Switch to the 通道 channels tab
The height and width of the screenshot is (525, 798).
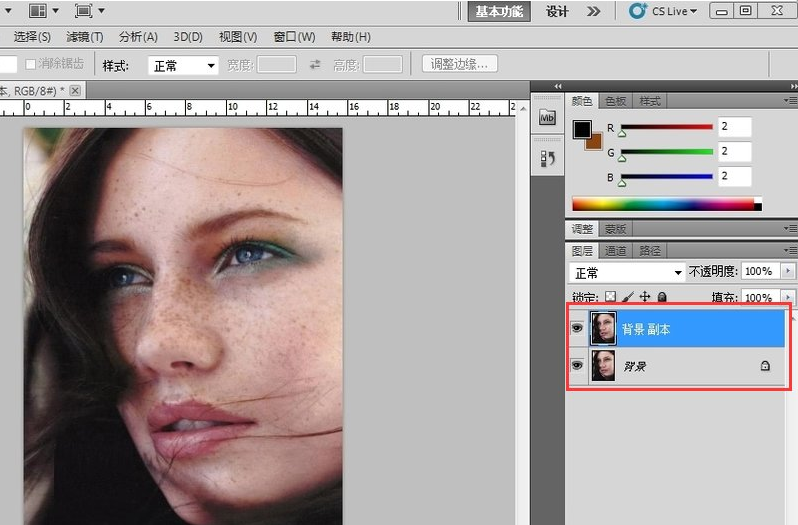tap(616, 251)
